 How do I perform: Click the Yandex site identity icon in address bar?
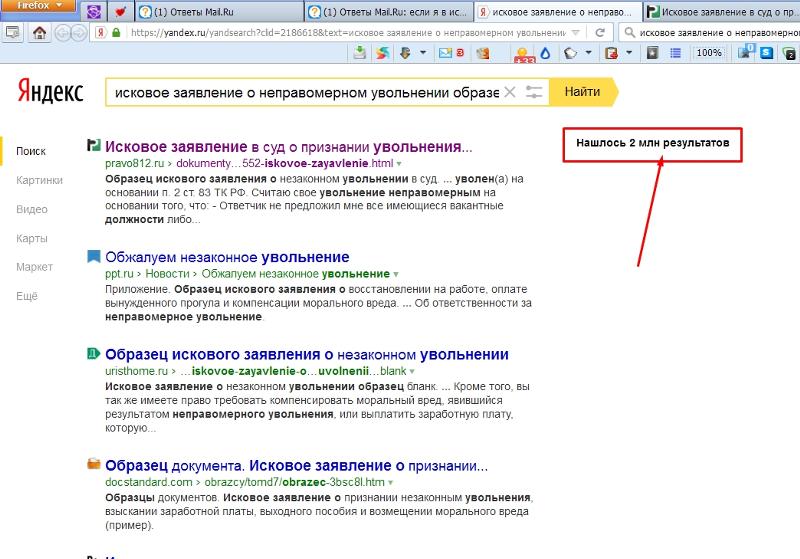(101, 33)
